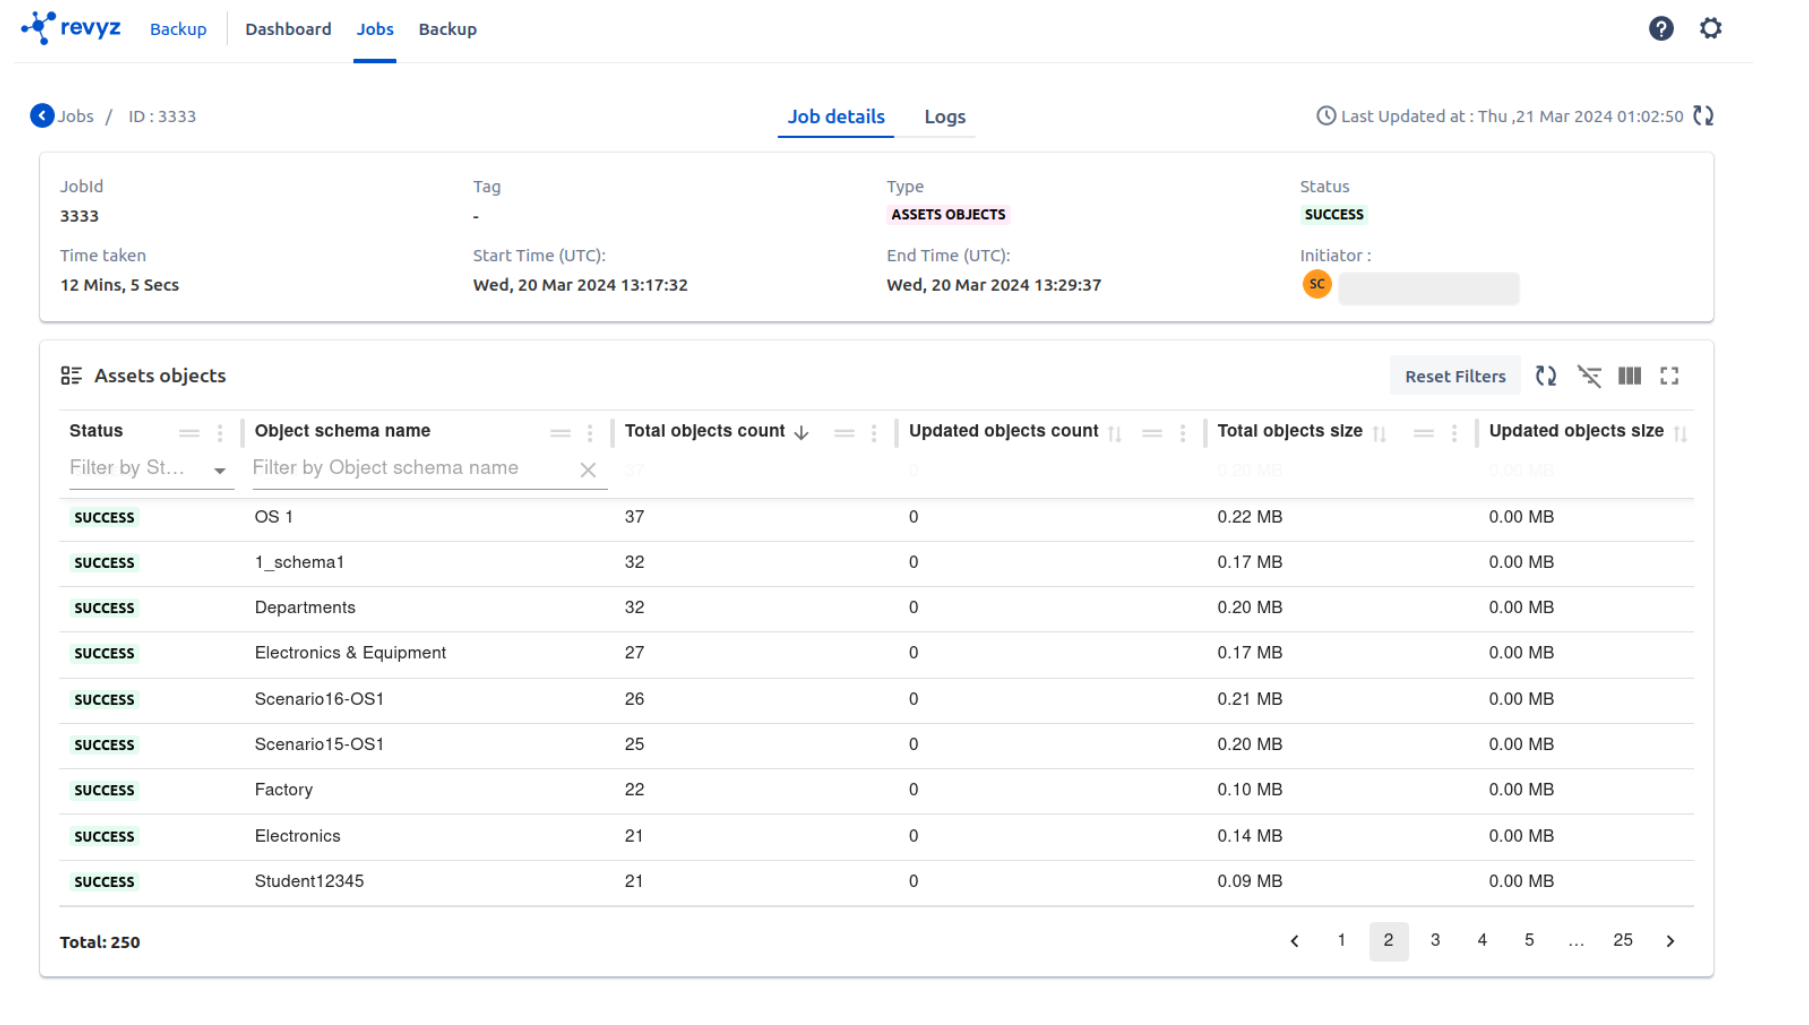Viewport: 1809px width, 1025px height.
Task: Open Total objects size column options
Action: pyautogui.click(x=1455, y=433)
